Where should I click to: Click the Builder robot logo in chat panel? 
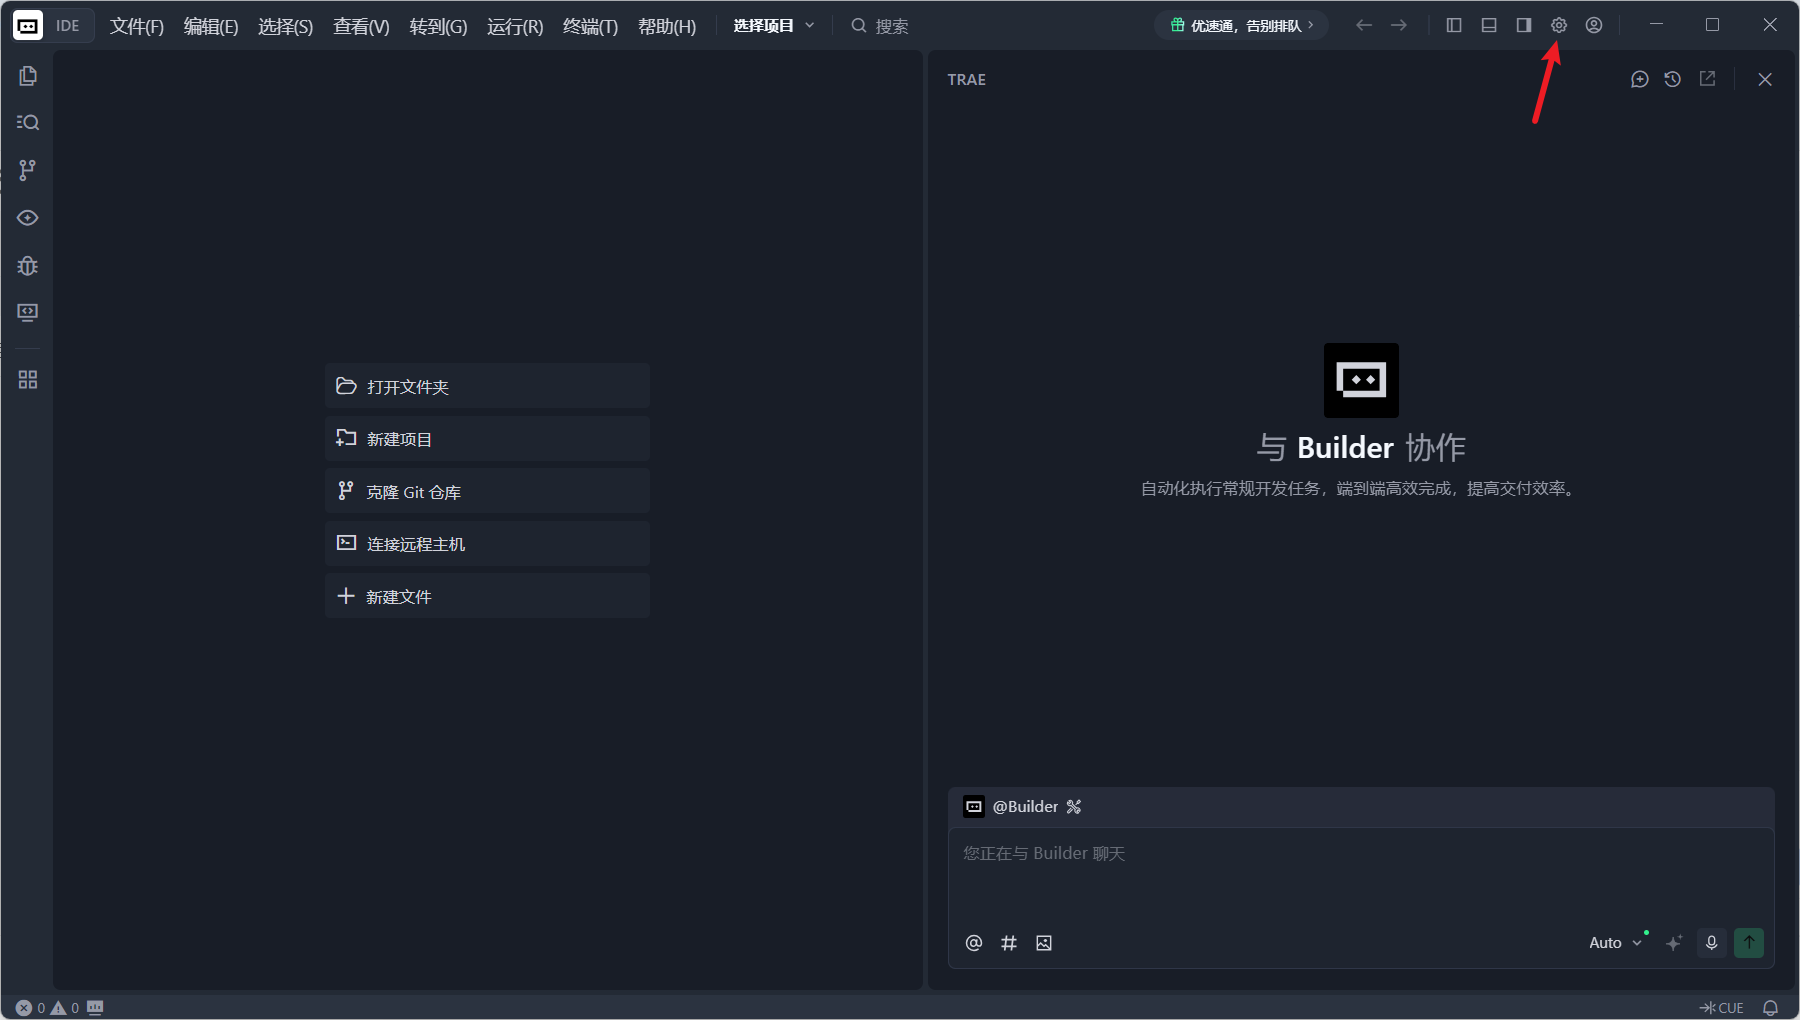tap(1361, 380)
